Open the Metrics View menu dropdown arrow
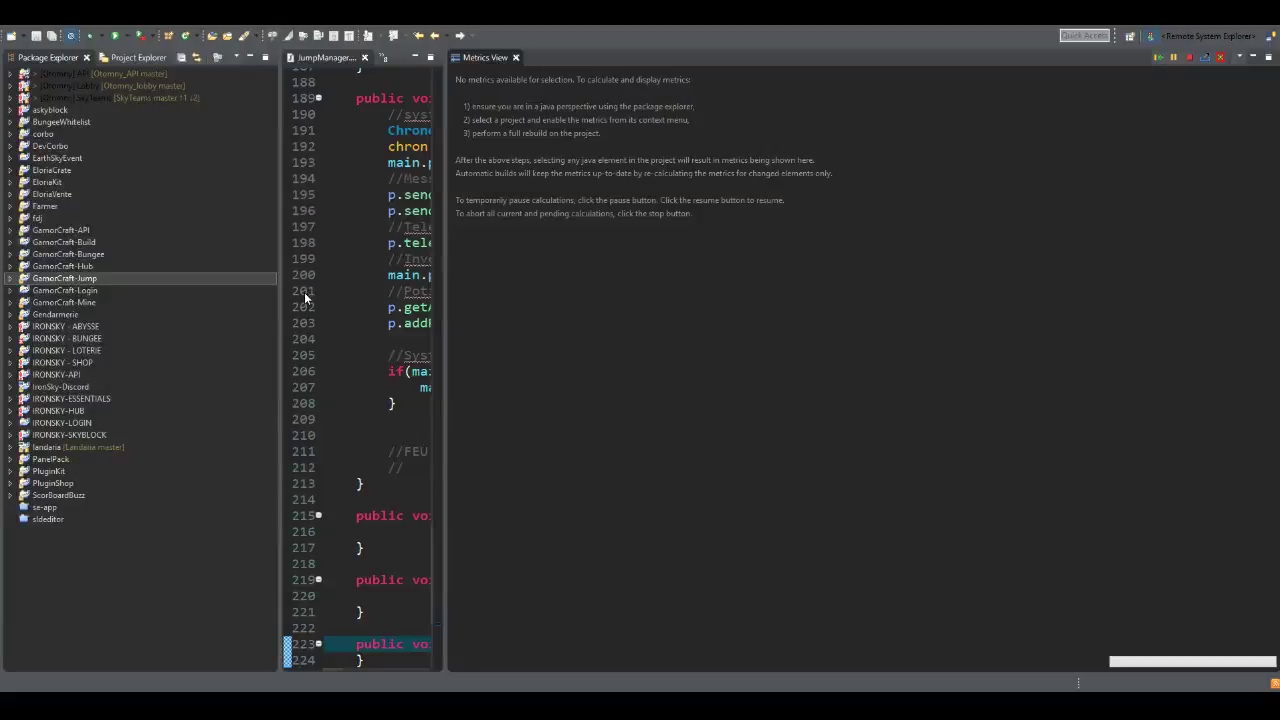Screen dimensions: 1280x720 (x=1240, y=56)
